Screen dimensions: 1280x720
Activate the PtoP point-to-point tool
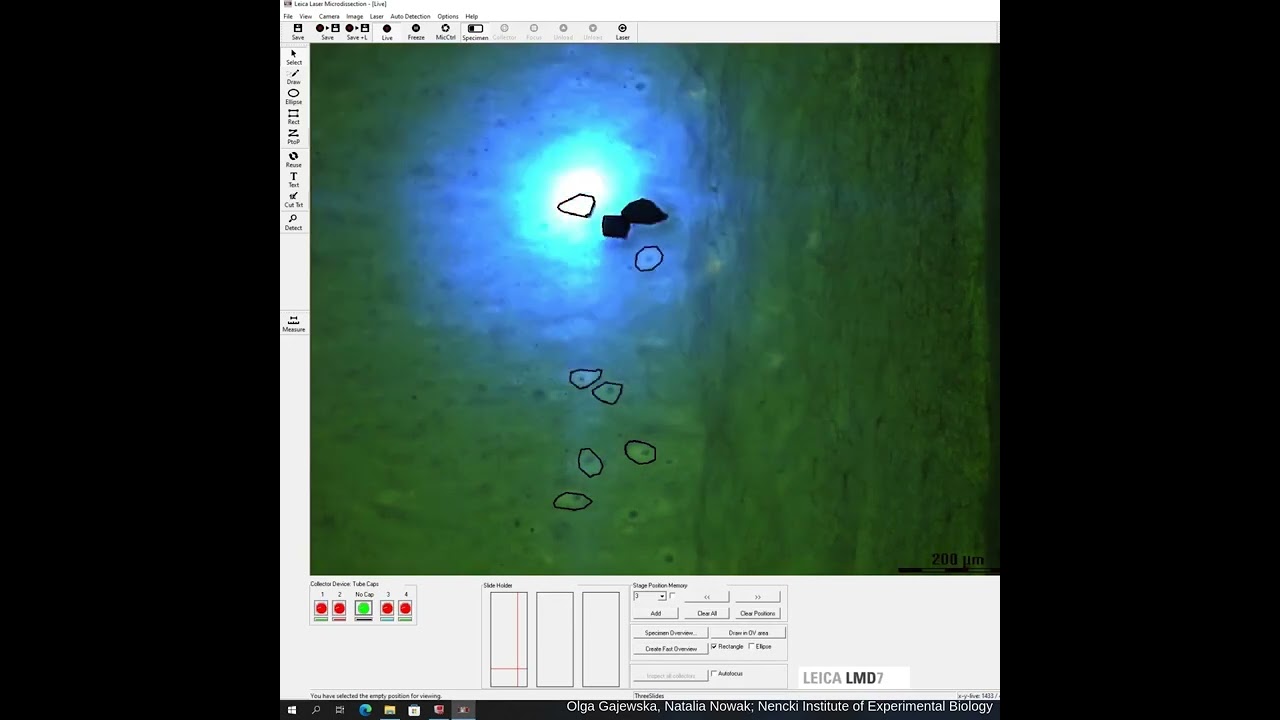[293, 137]
